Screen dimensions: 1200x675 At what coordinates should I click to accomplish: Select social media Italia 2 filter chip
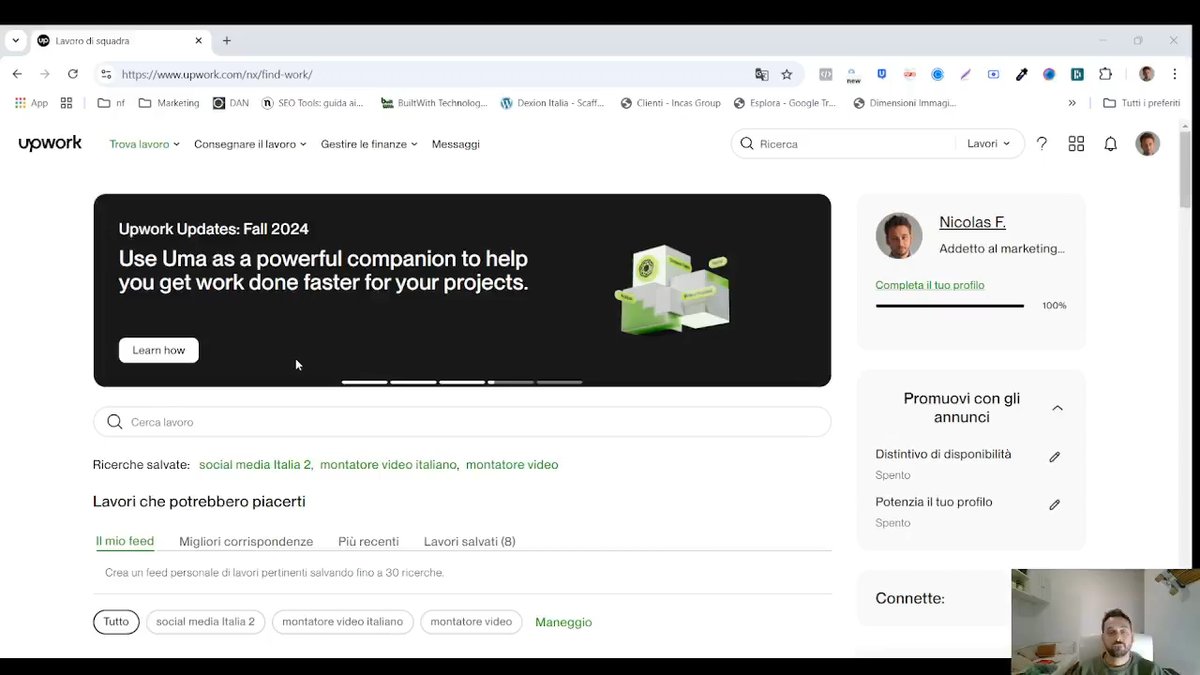pos(205,622)
